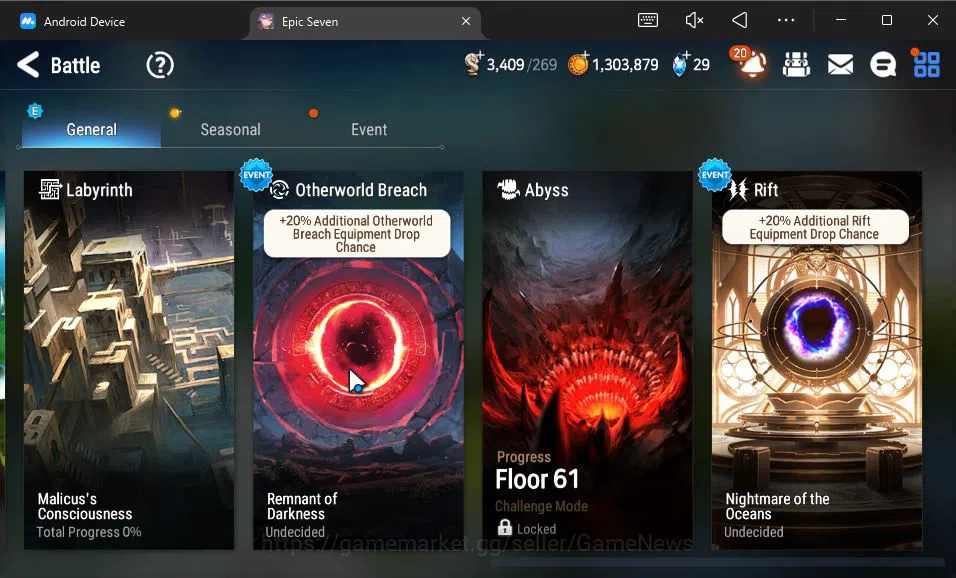This screenshot has width=956, height=578.
Task: Click Undecided under Remnant of Darkness
Action: (x=295, y=532)
